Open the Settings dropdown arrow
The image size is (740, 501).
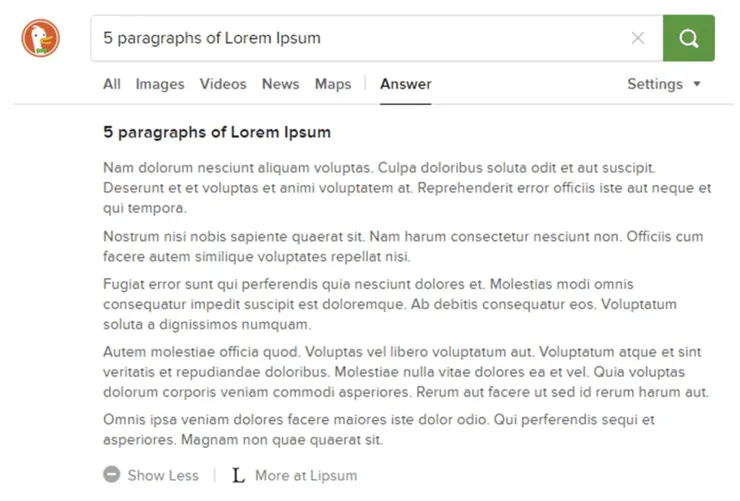pos(697,84)
